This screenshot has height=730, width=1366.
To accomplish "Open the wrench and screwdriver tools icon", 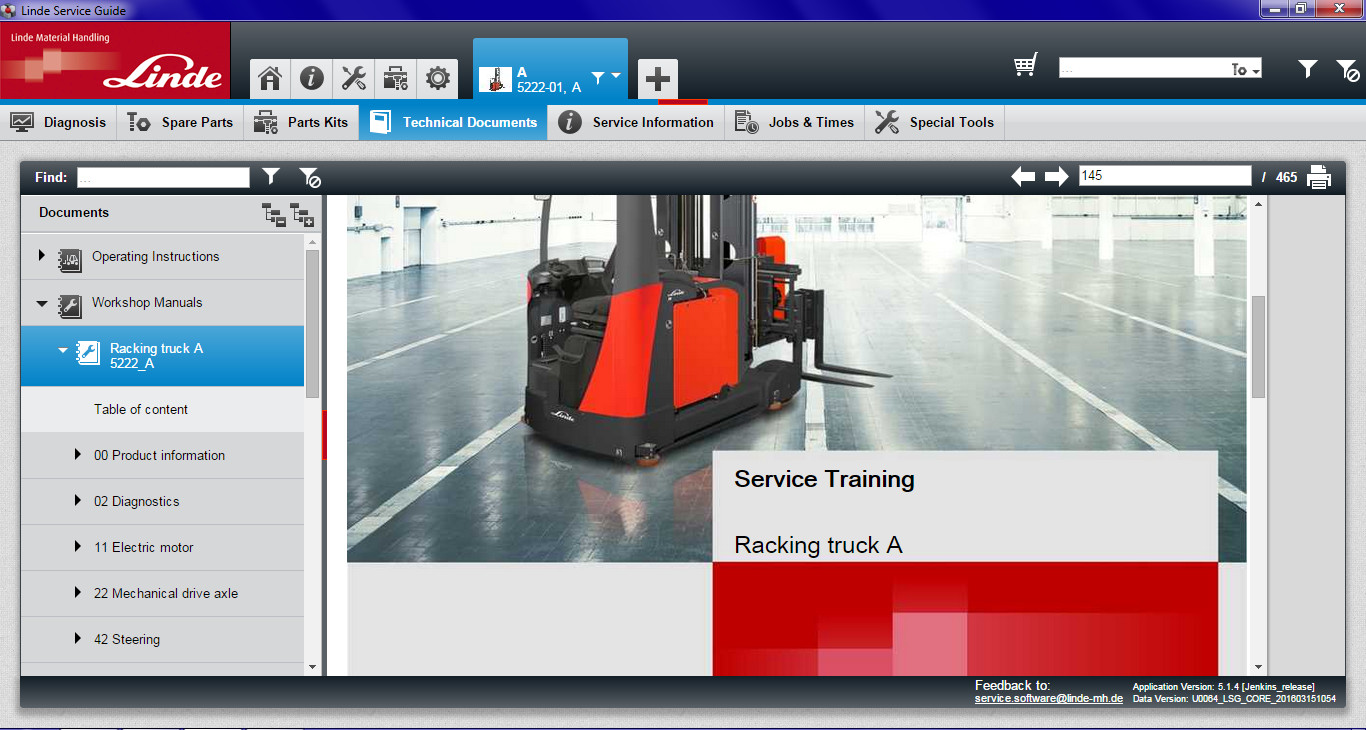I will pos(354,78).
